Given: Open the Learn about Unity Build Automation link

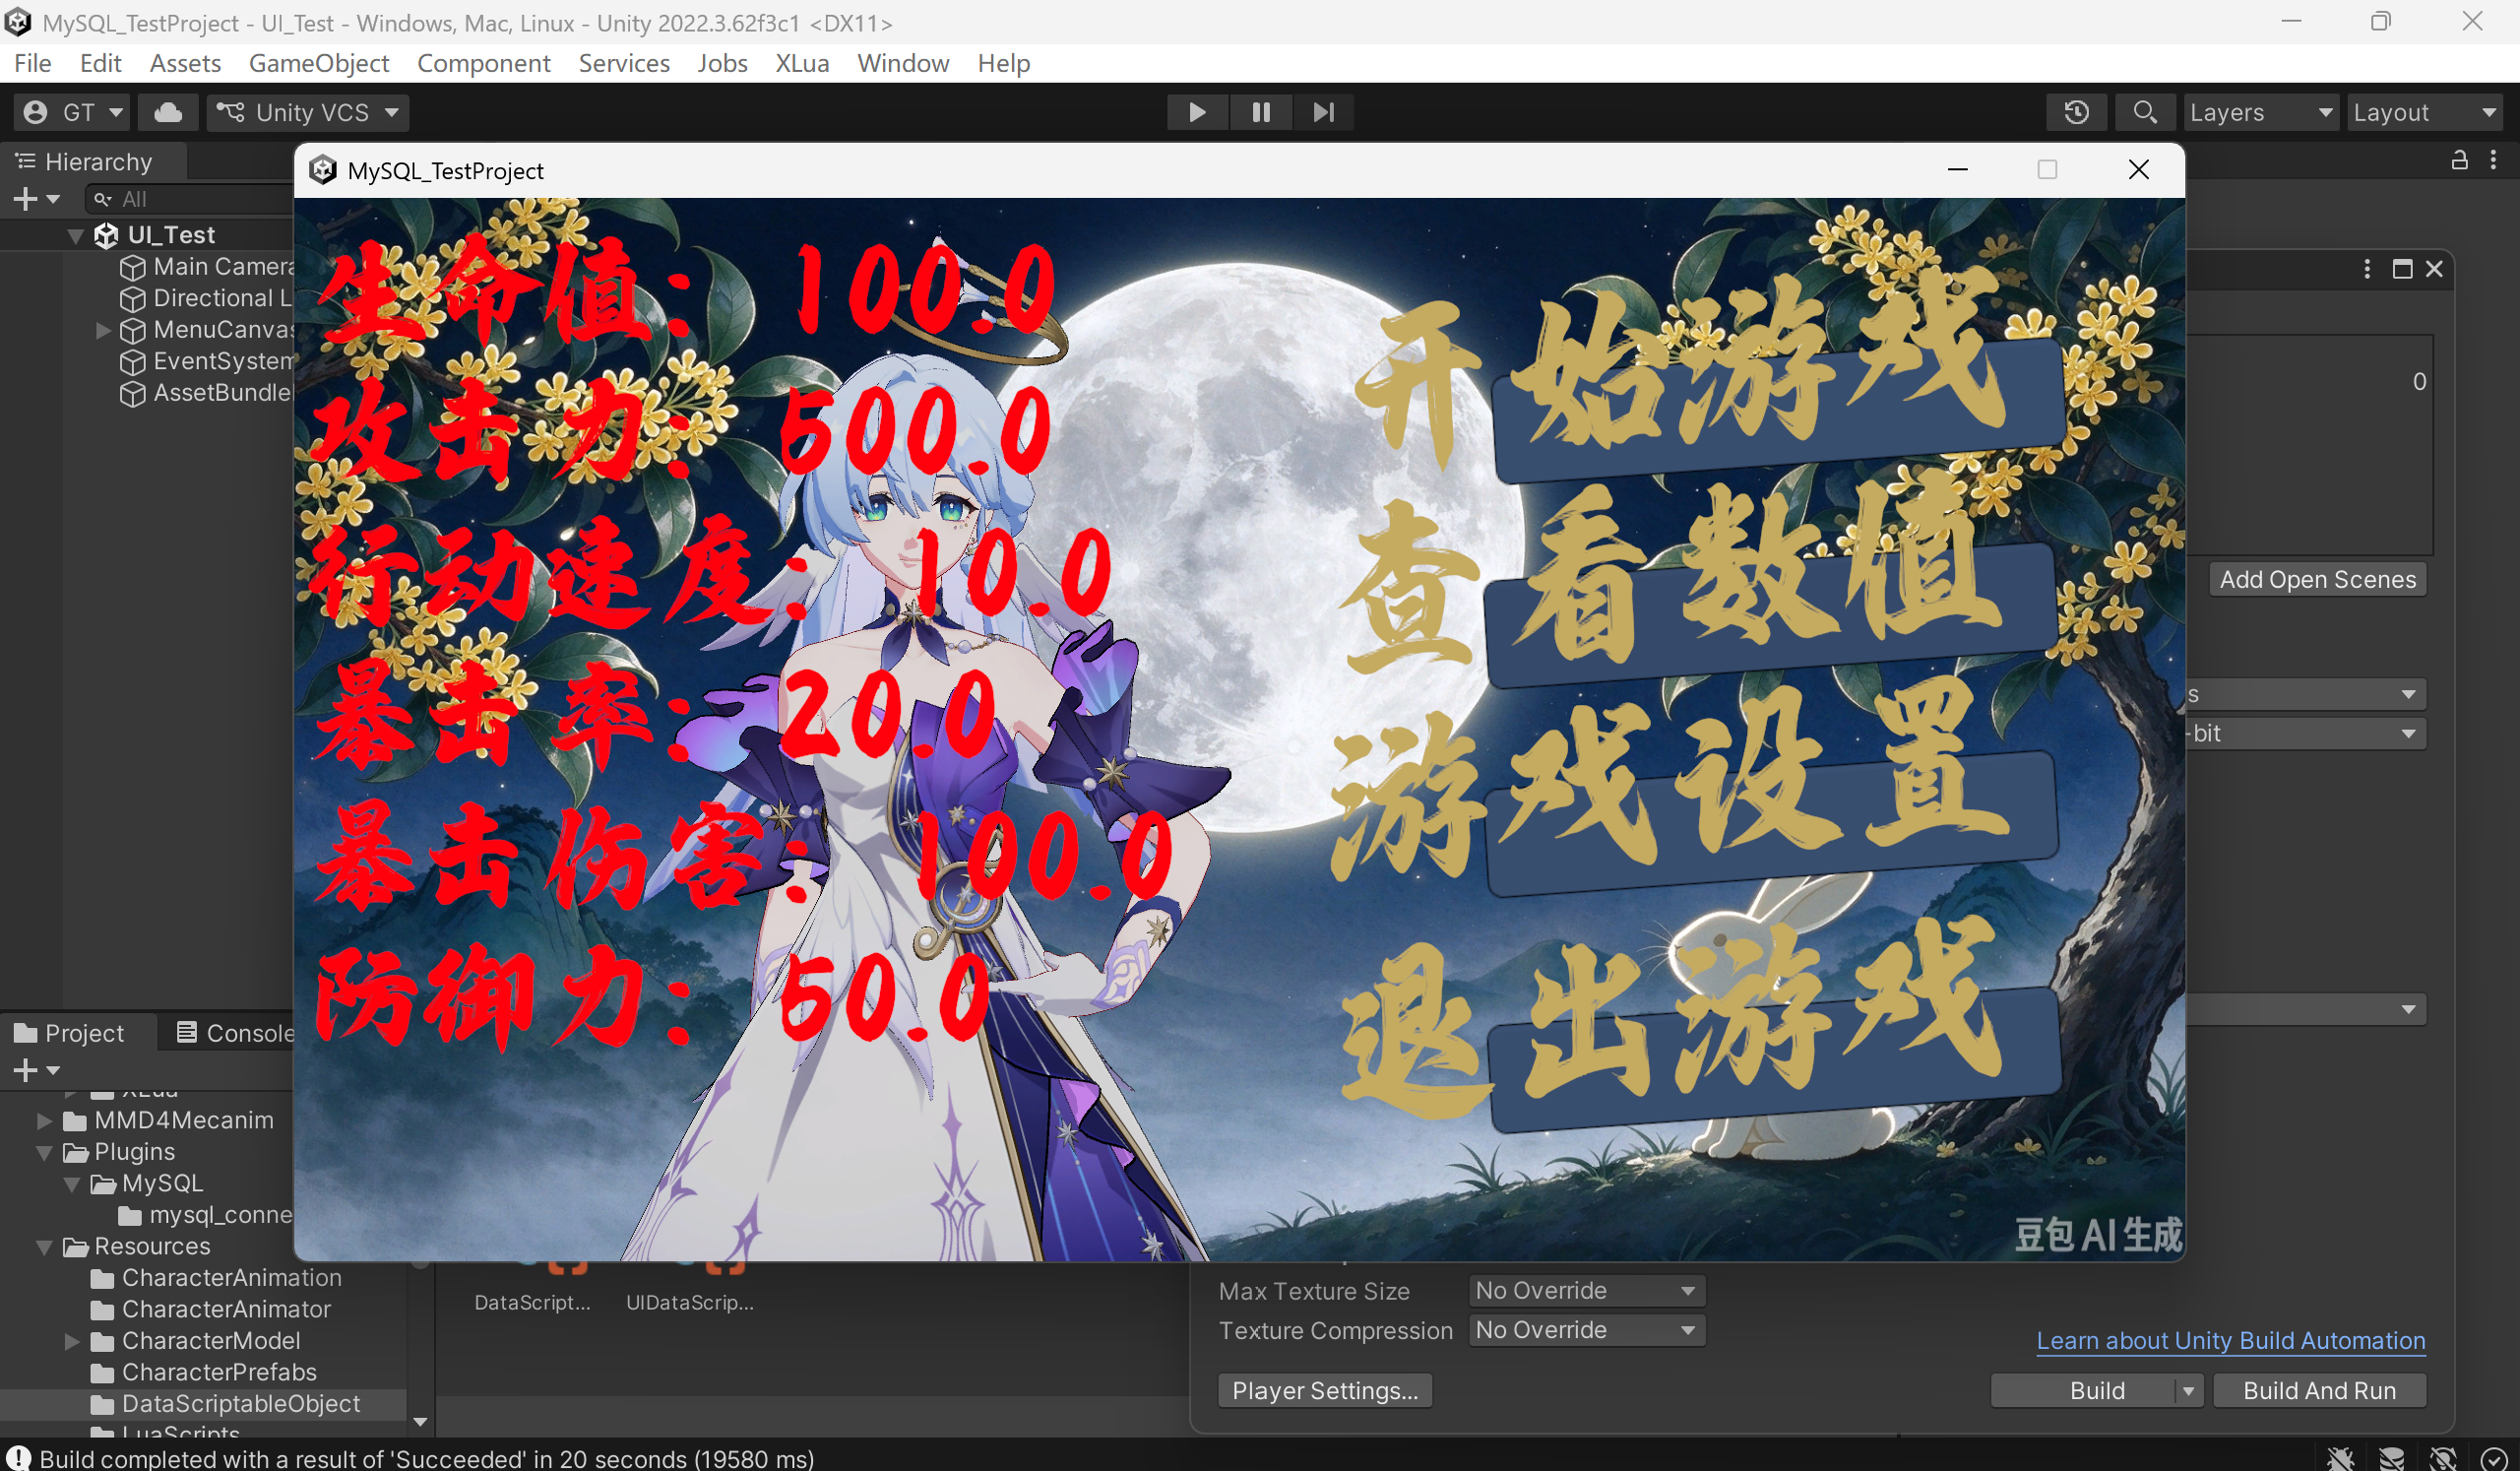Looking at the screenshot, I should click(2231, 1340).
